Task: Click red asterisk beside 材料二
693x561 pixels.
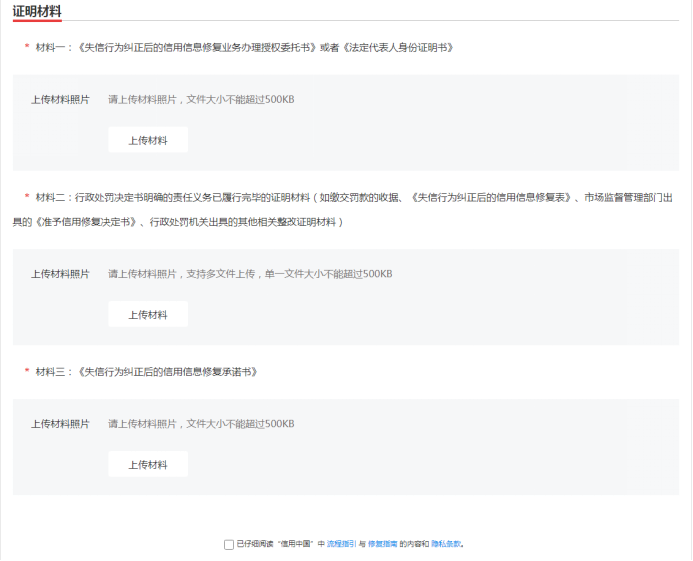Action: (x=27, y=197)
